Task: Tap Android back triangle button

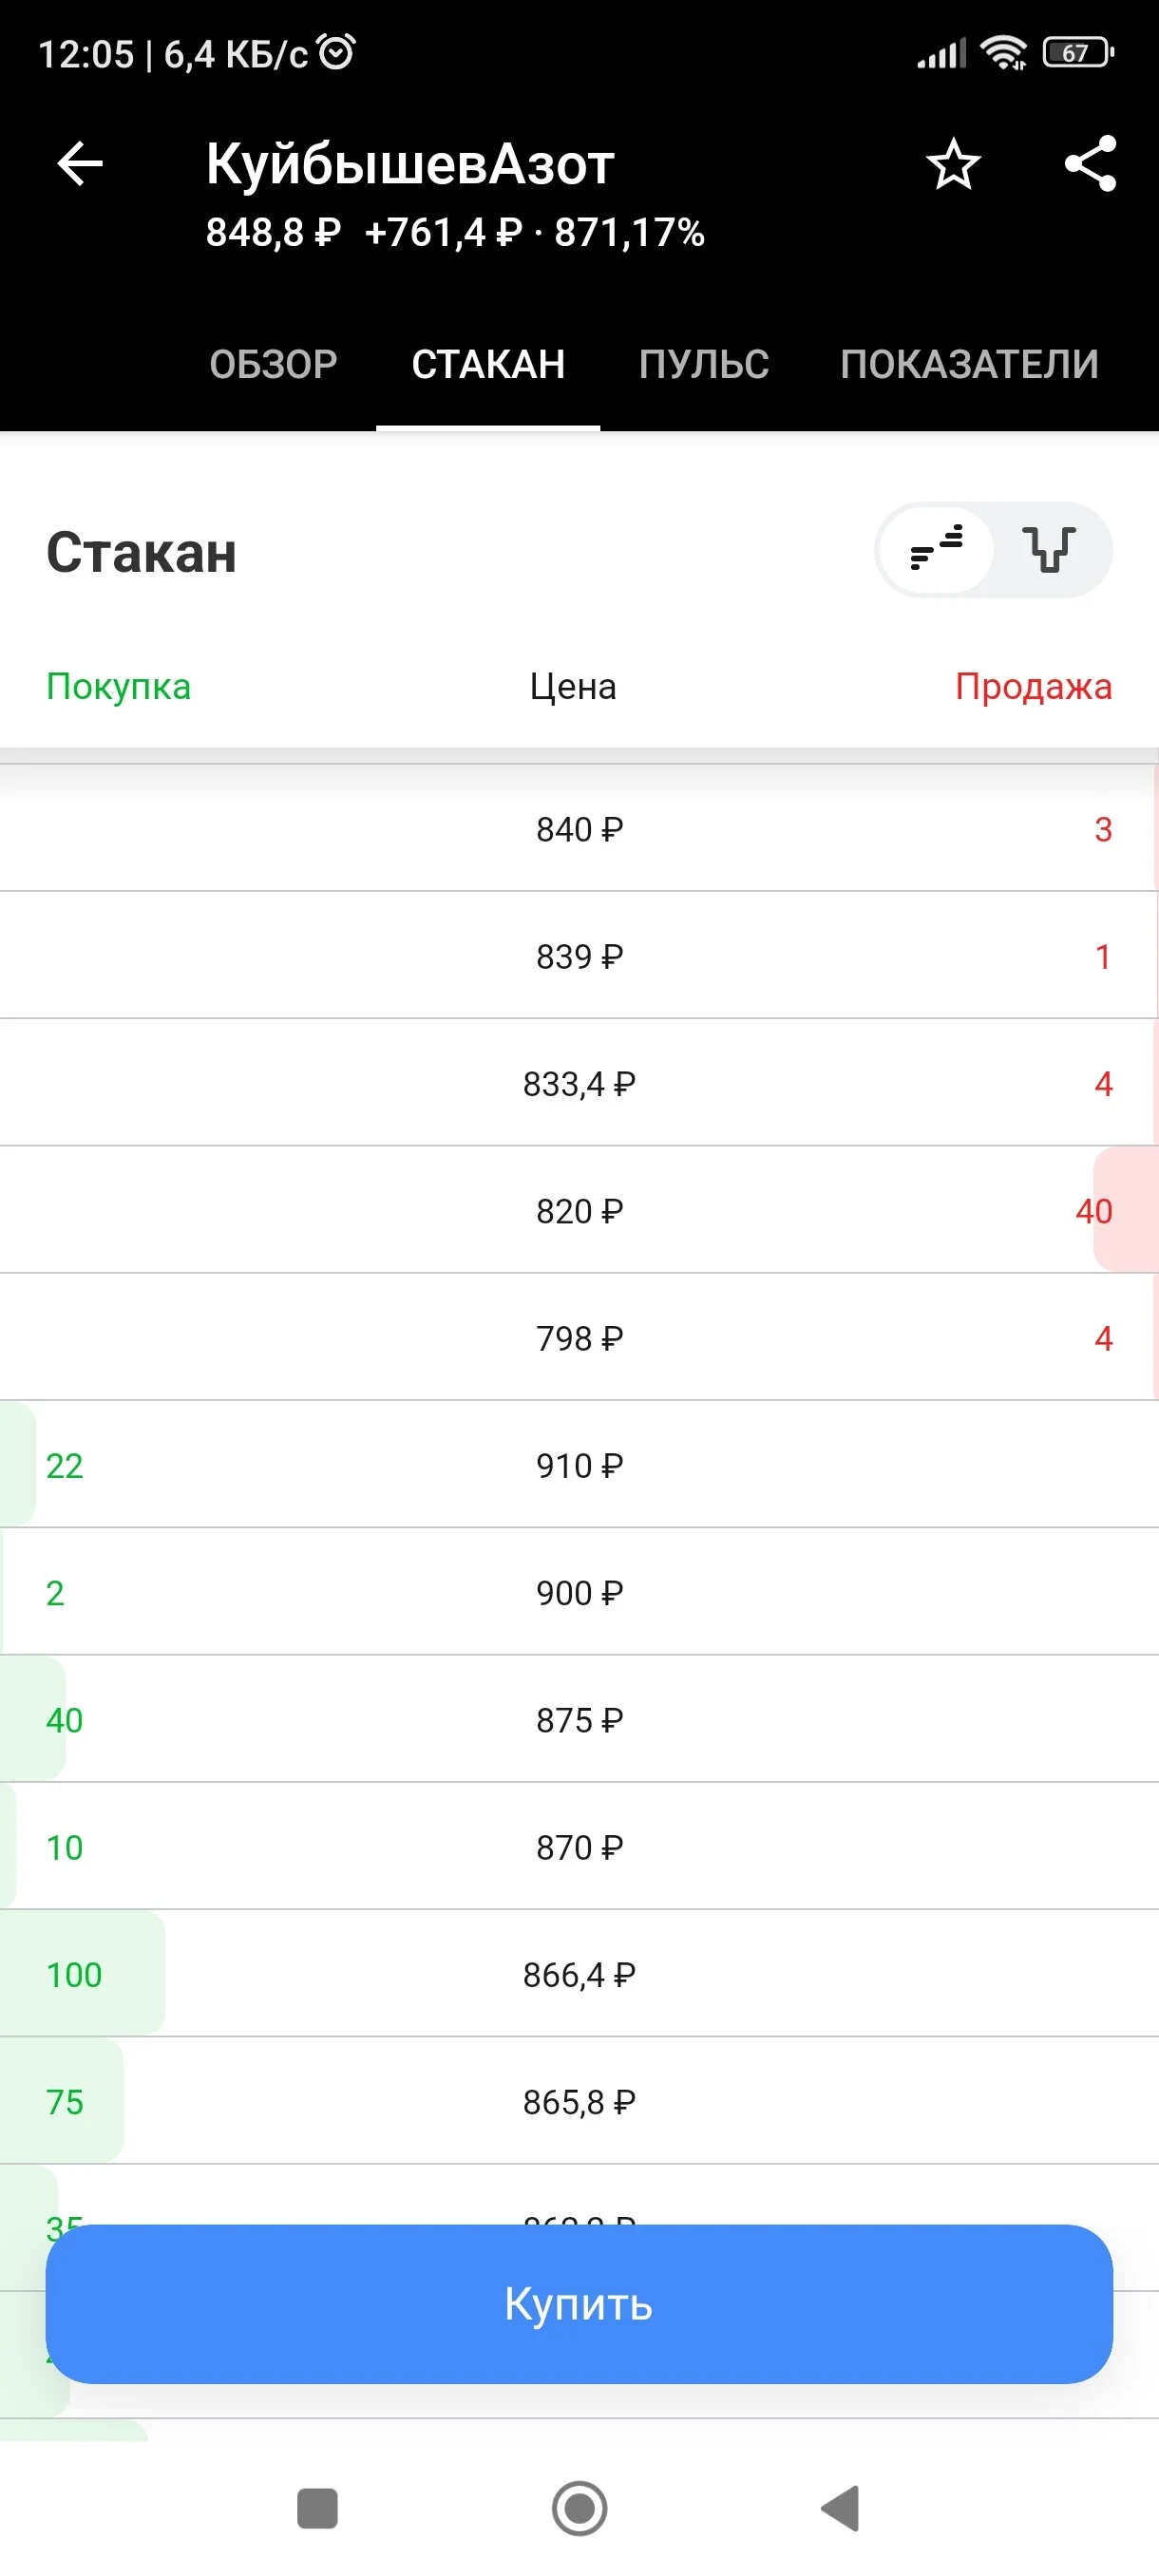Action: tap(840, 2508)
